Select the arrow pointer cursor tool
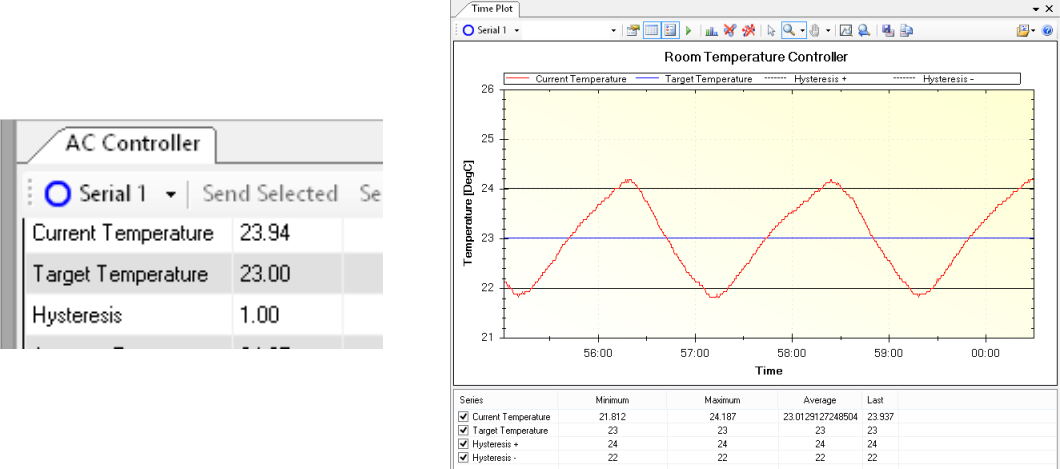Screen dimensions: 1060x469 (x=771, y=31)
